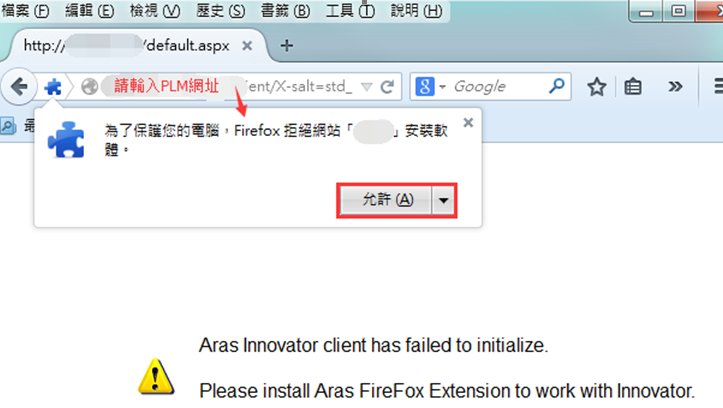The image size is (723, 408).
Task: Click the bookmark star icon
Action: 597,87
